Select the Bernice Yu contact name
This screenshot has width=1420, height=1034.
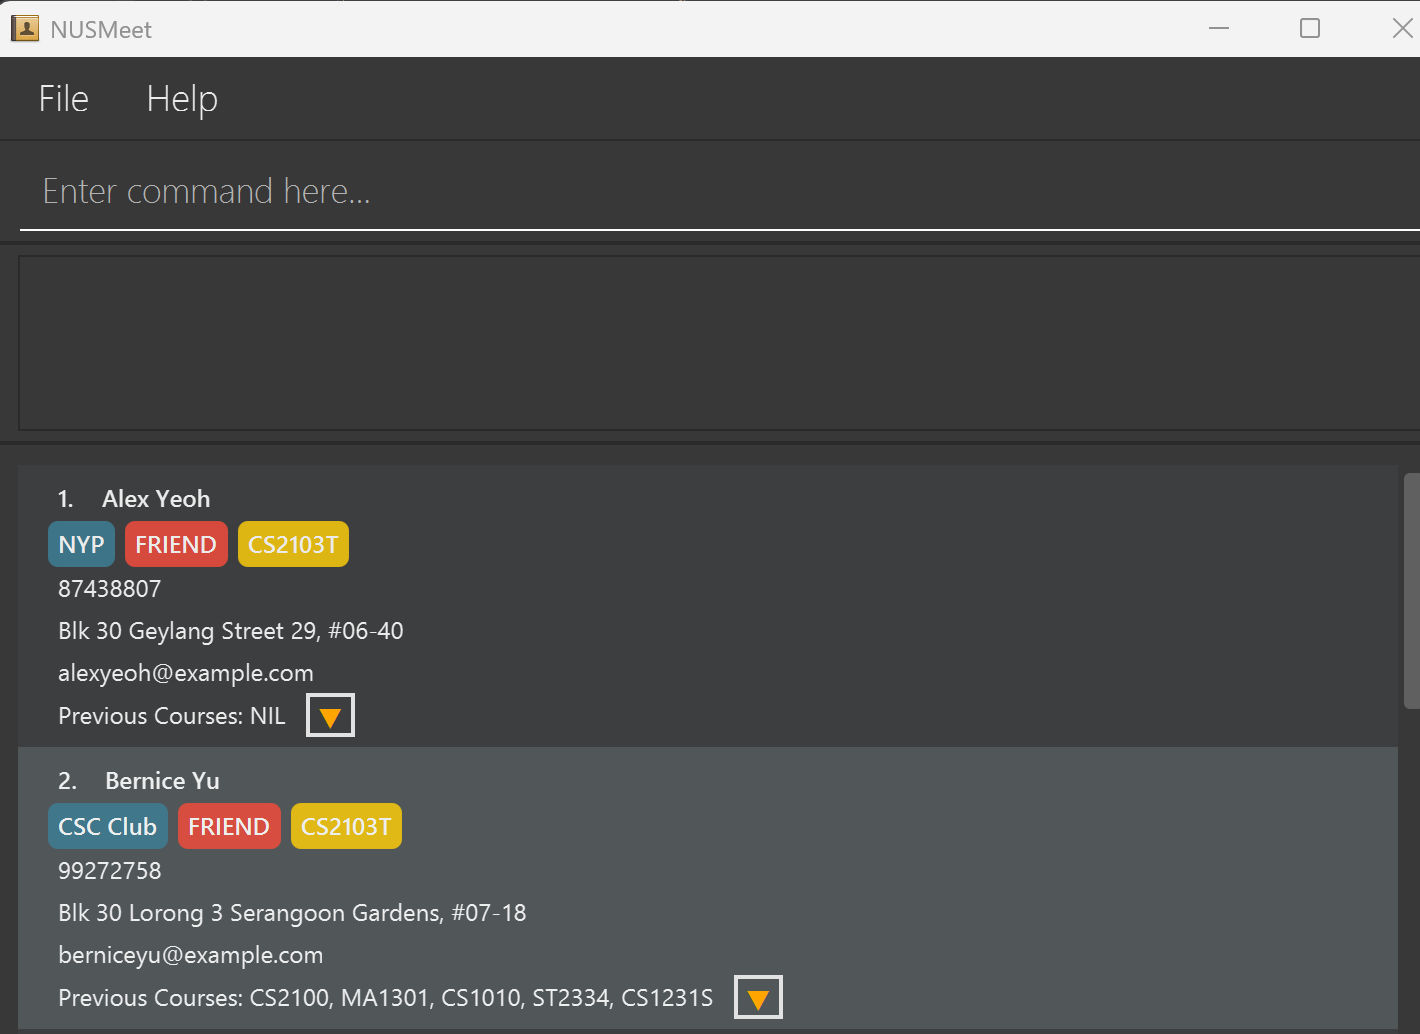pos(162,781)
